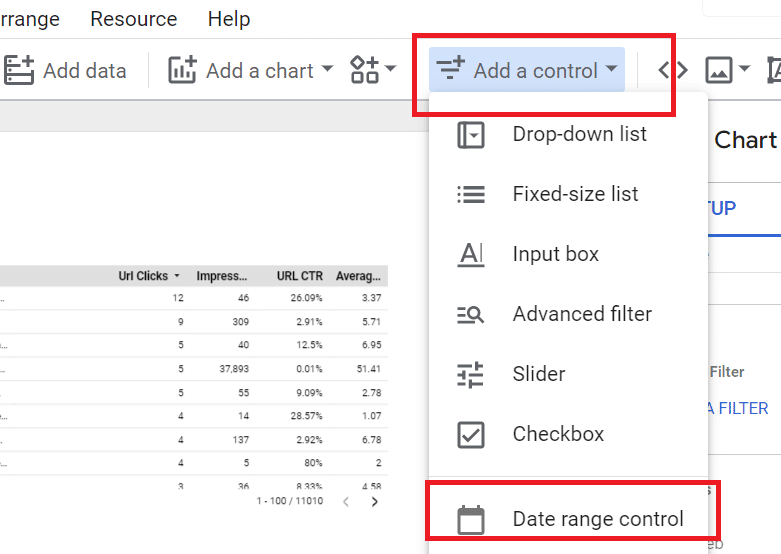Open the image insert dropdown

point(727,71)
